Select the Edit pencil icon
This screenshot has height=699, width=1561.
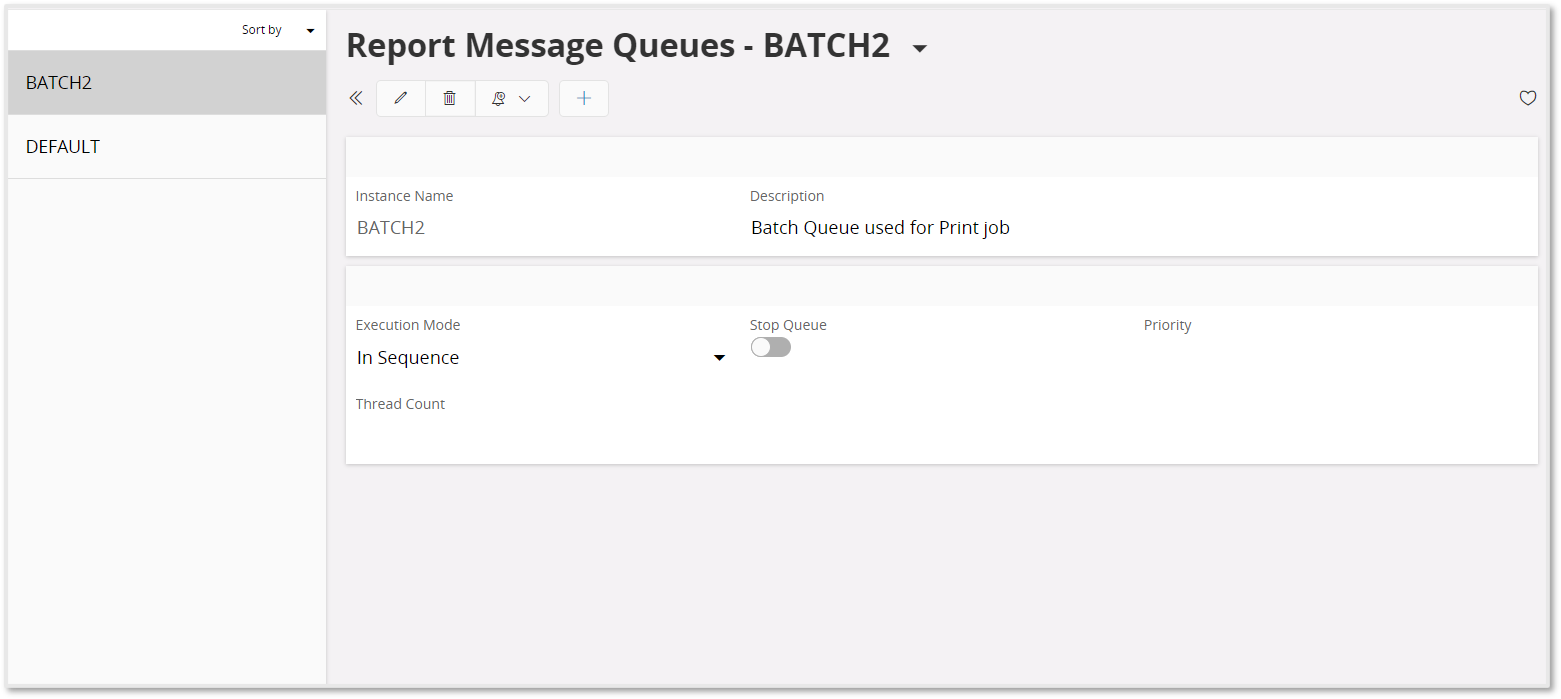(400, 98)
